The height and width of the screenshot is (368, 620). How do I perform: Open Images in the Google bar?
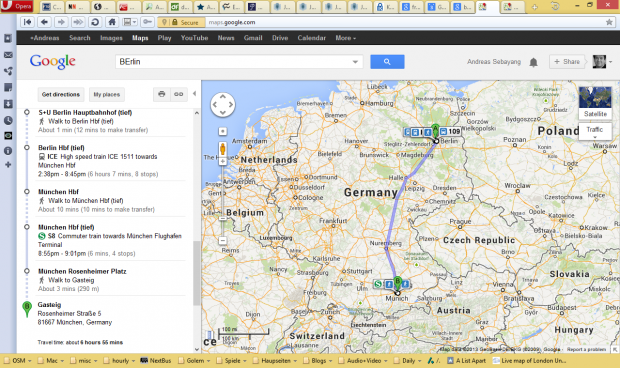(x=111, y=38)
